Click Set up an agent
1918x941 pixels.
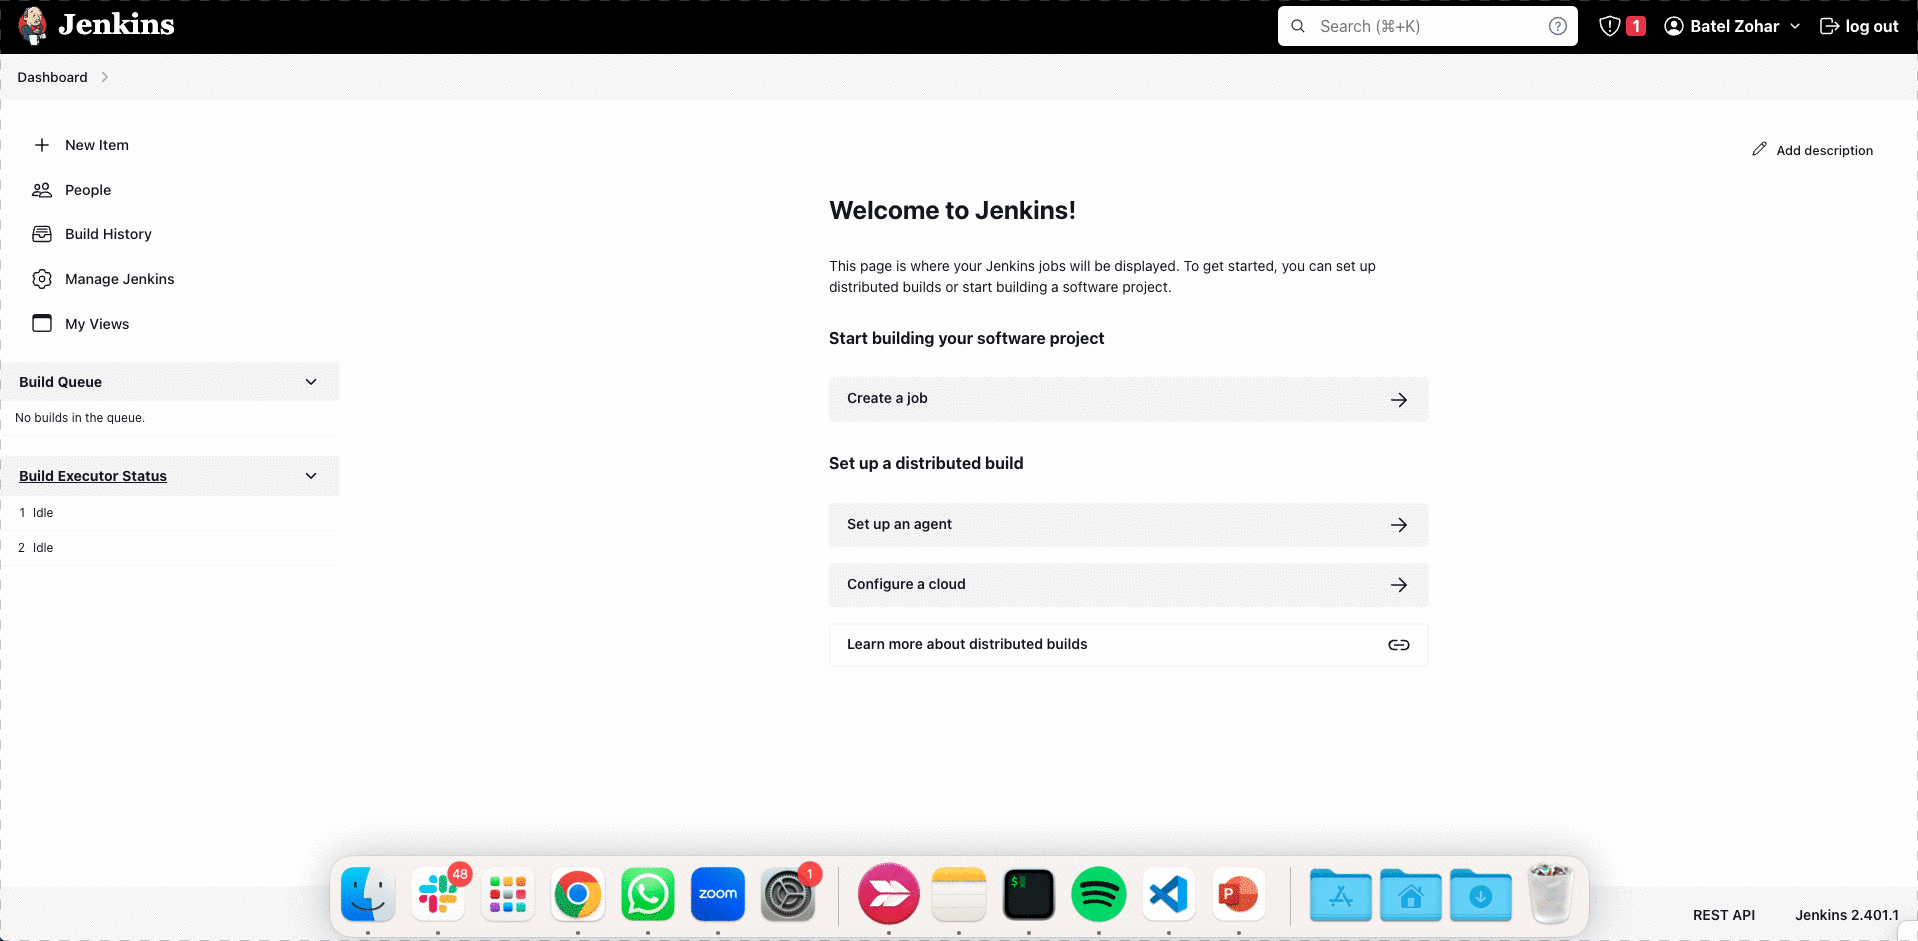tap(1128, 525)
